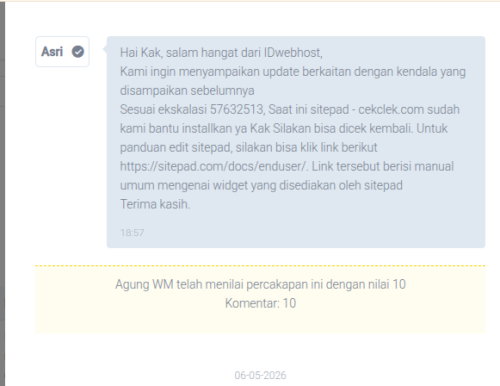This screenshot has height=386, width=500.
Task: Click the 'Agung WM telah menilai percakapan' line
Action: point(260,284)
